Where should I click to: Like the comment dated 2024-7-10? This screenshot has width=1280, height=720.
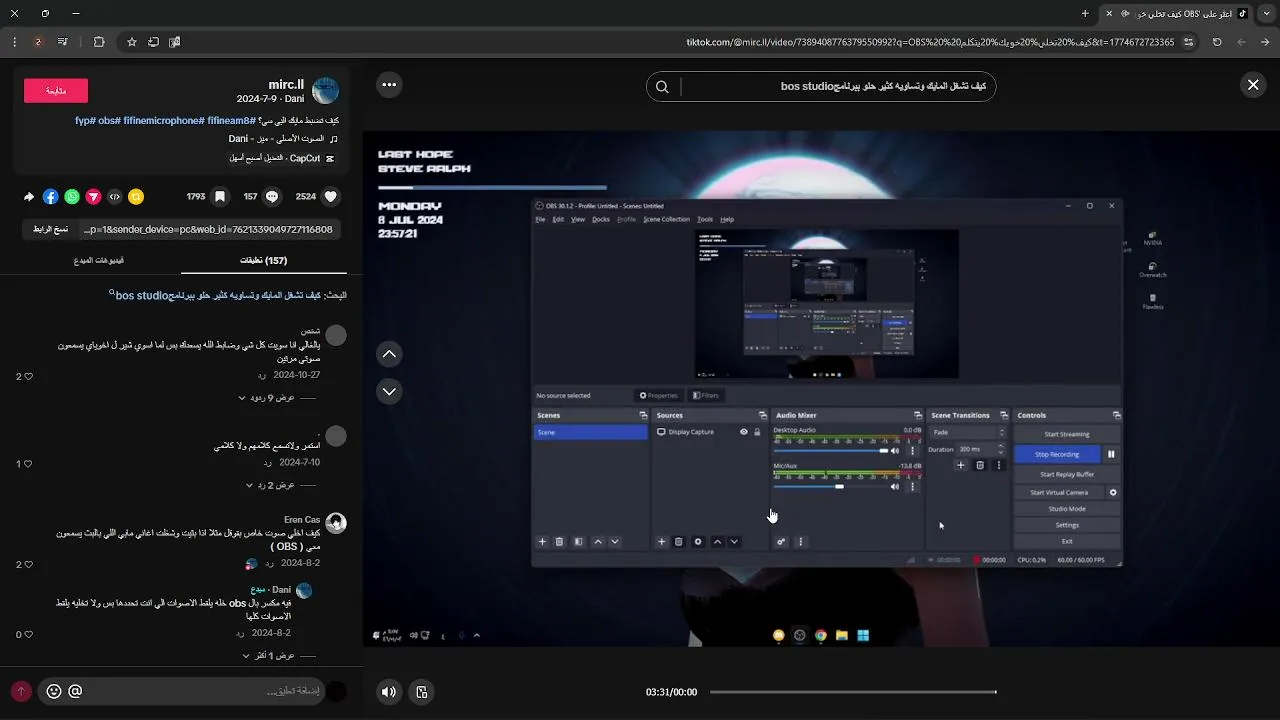click(28, 464)
